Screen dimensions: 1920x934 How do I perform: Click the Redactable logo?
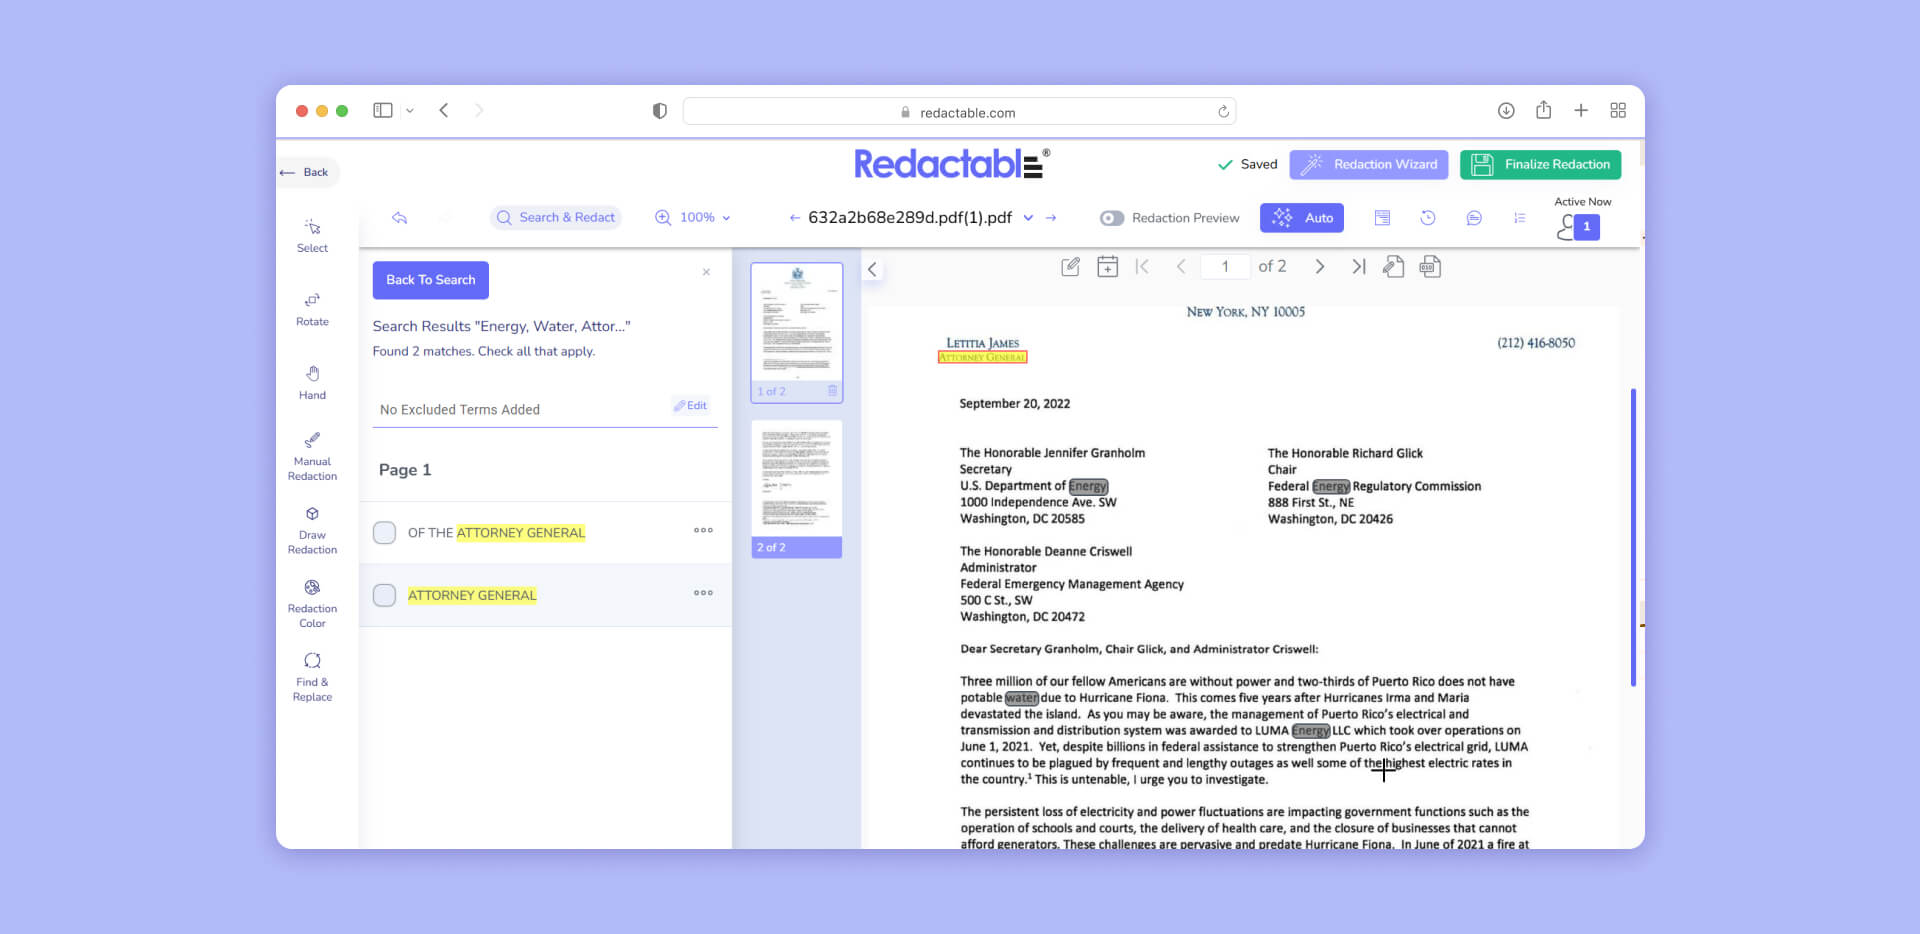pos(951,164)
